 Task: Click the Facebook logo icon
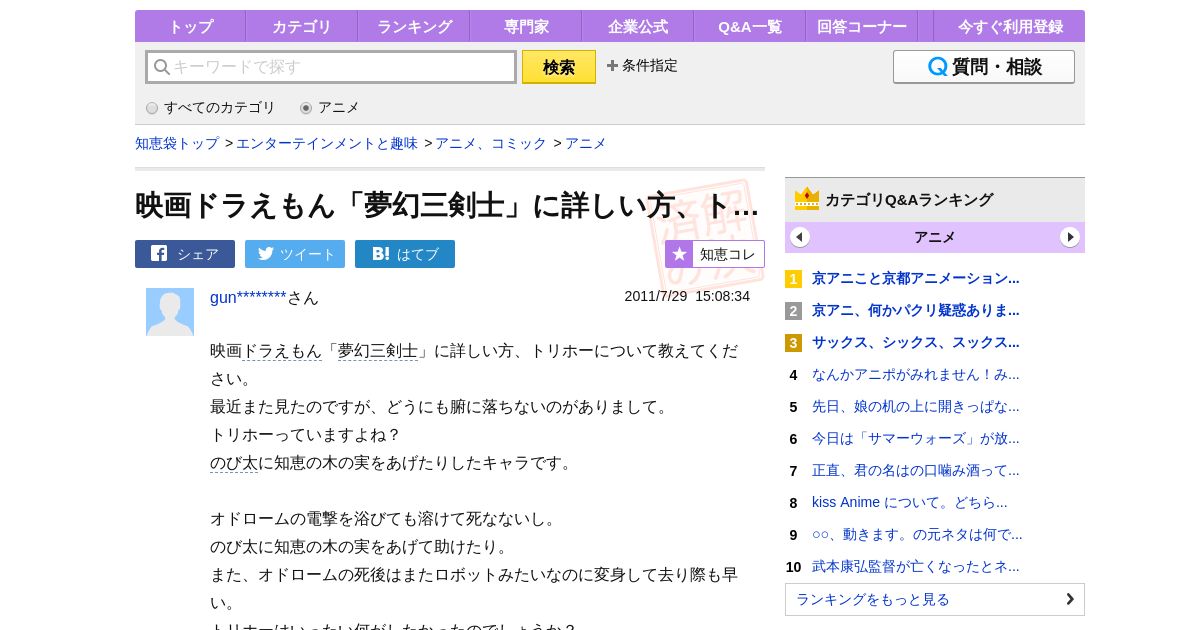[159, 254]
